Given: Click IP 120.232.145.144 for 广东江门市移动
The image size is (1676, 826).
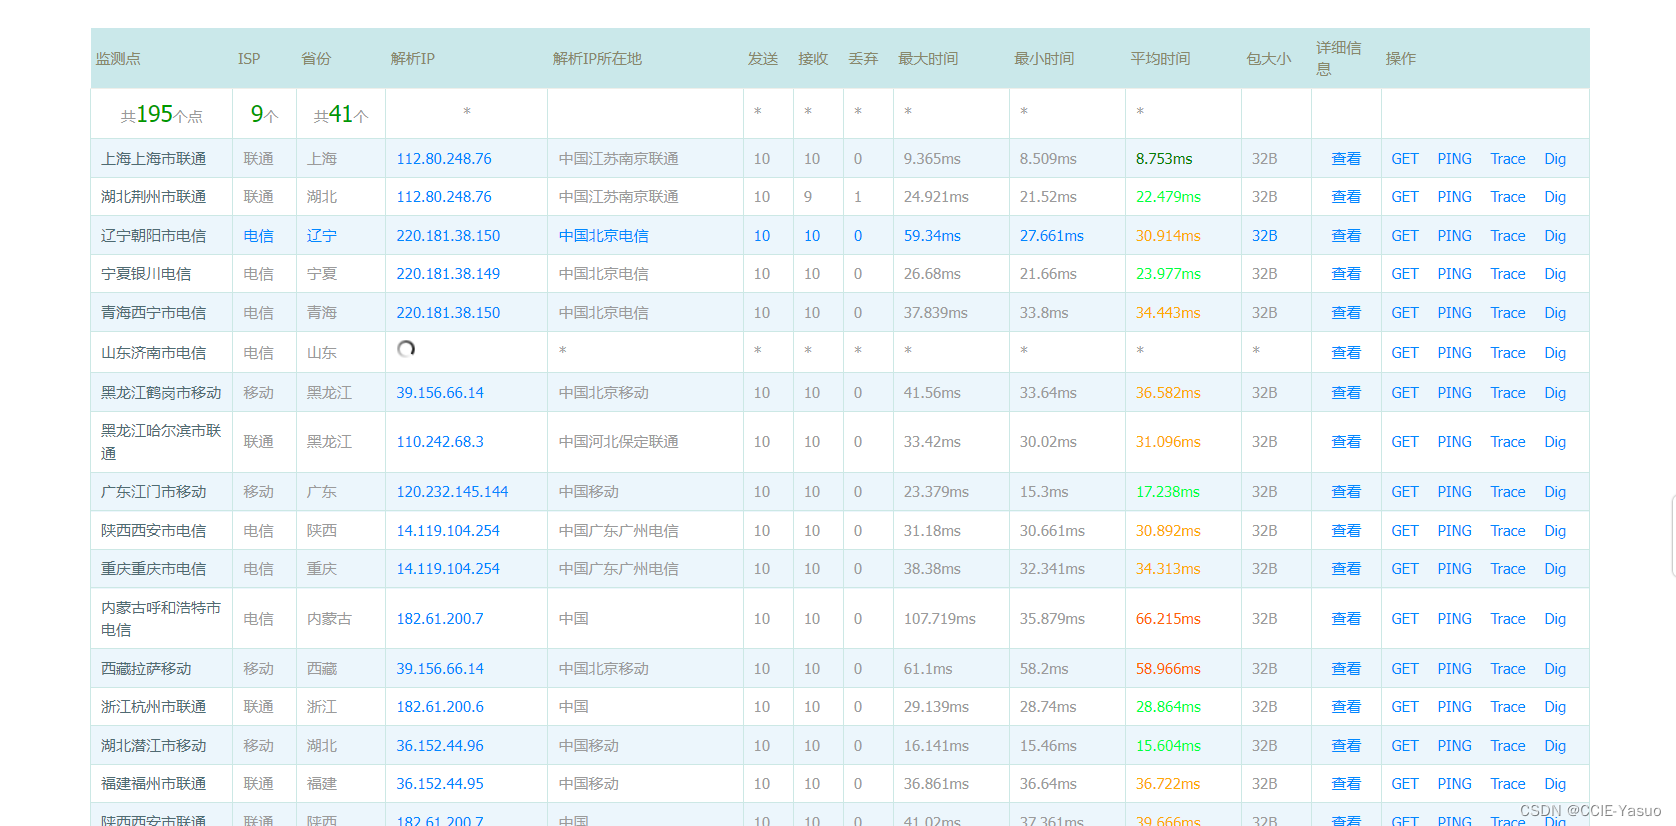Looking at the screenshot, I should click(x=452, y=492).
